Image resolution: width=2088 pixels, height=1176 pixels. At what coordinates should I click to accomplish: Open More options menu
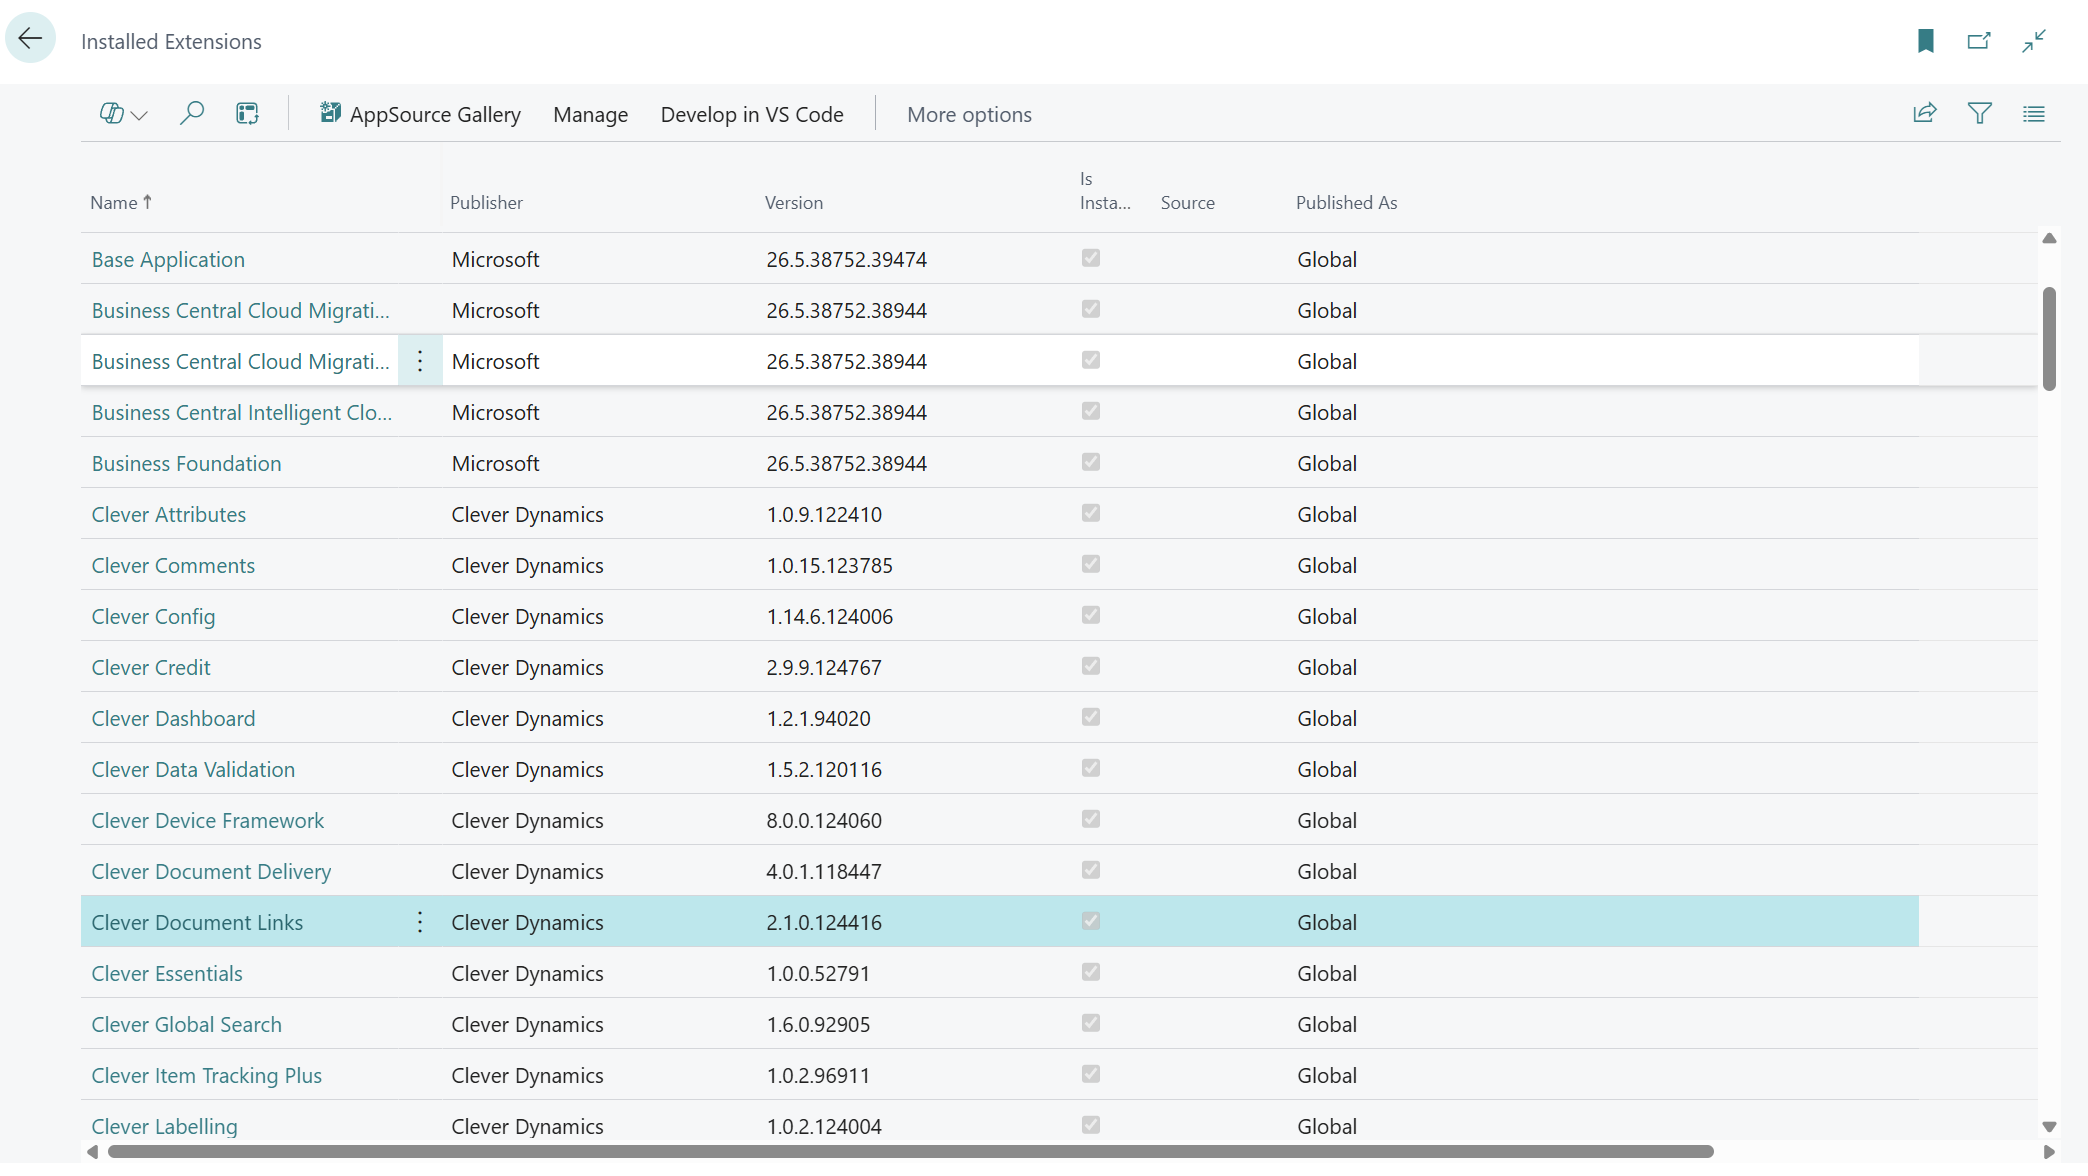968,114
